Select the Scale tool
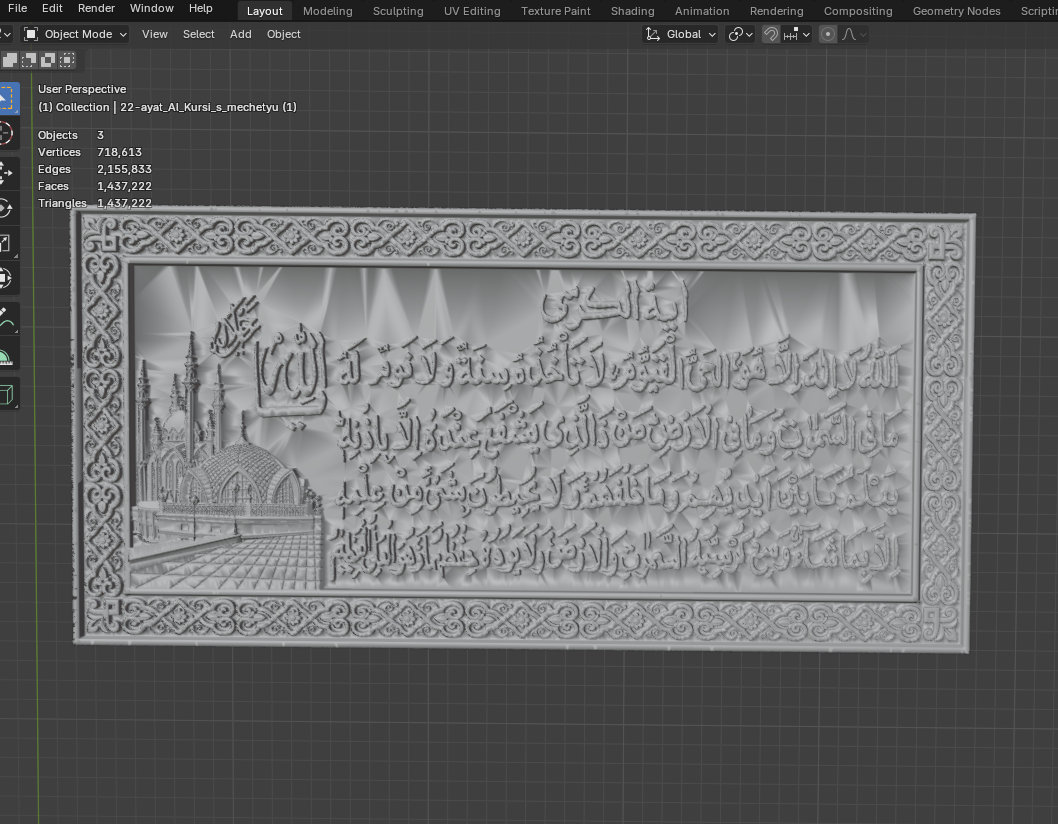The image size is (1058, 824). pos(11,242)
